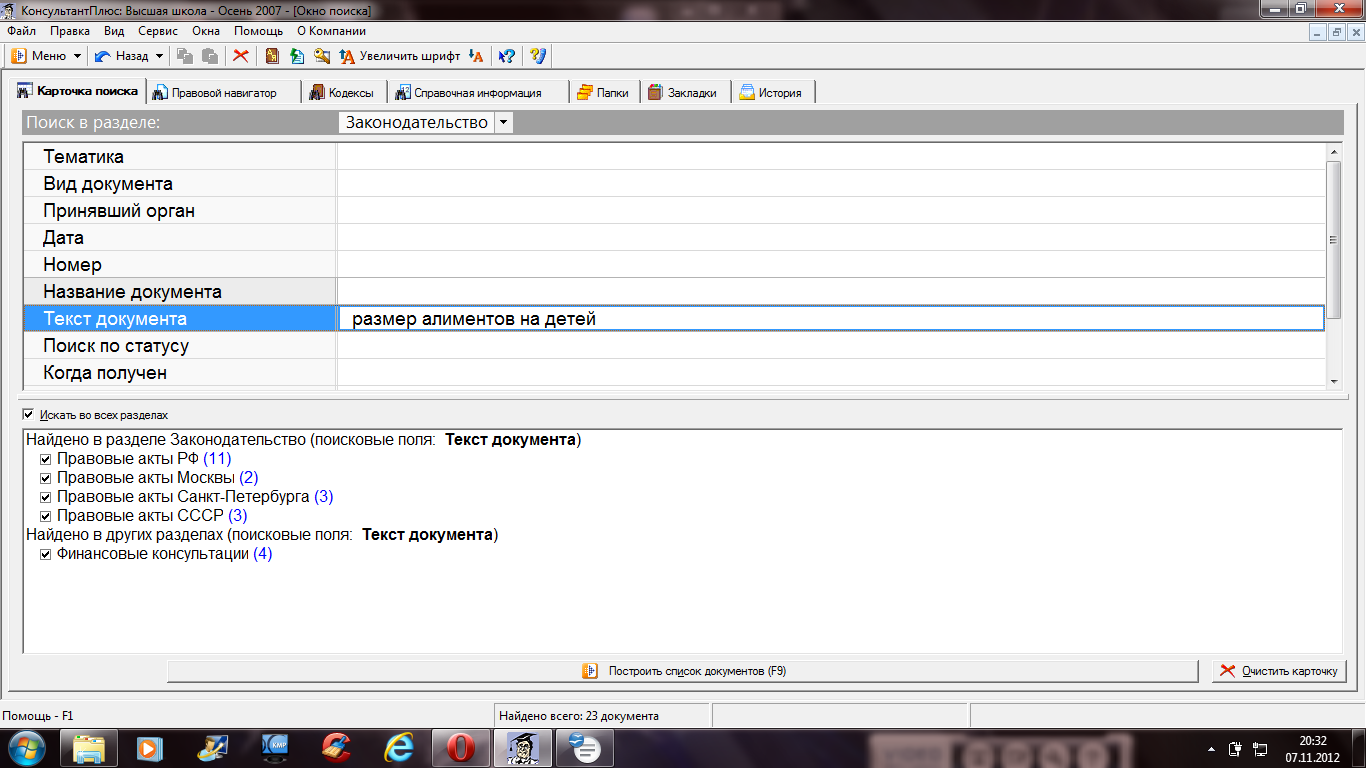Select the Дата search field row
The height and width of the screenshot is (768, 1366).
pyautogui.click(x=674, y=238)
